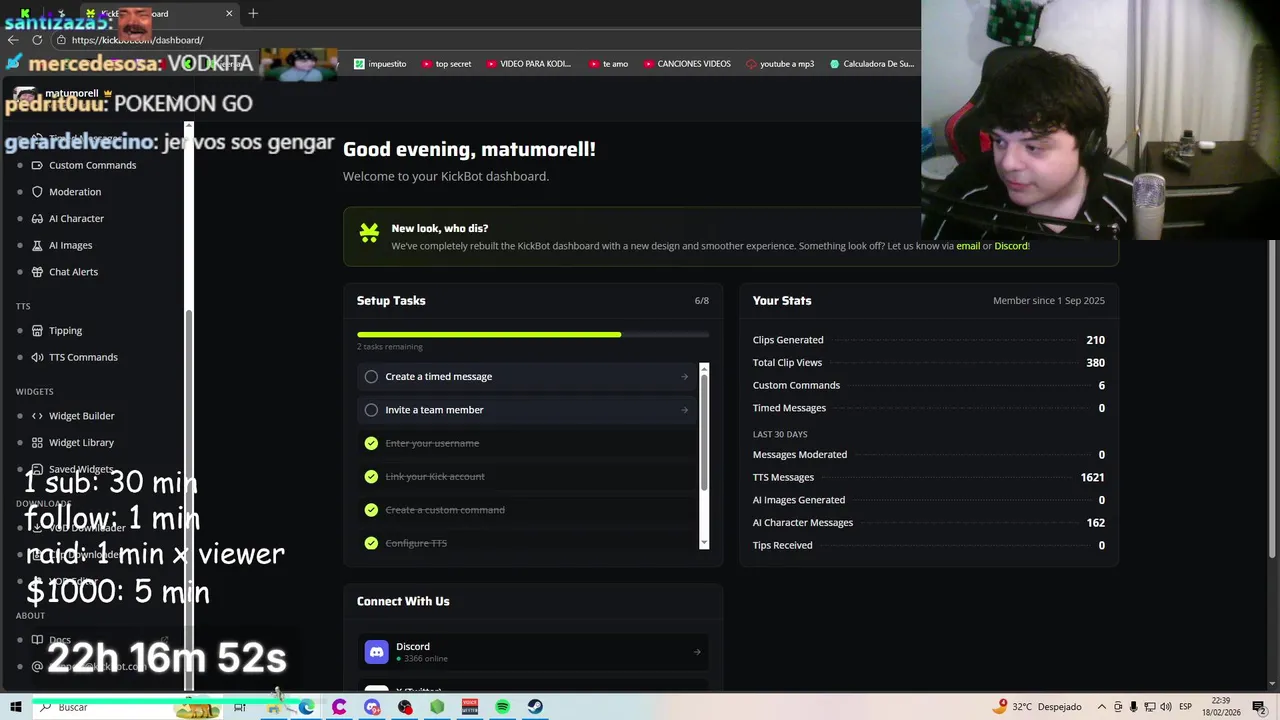This screenshot has width=1280, height=720.
Task: Open the top secret bookmark
Action: (x=446, y=64)
